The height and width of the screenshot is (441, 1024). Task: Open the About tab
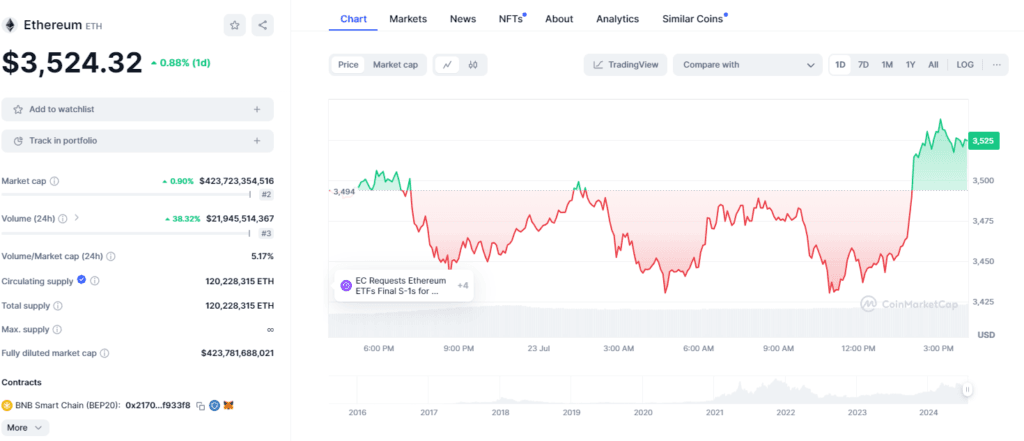point(559,19)
